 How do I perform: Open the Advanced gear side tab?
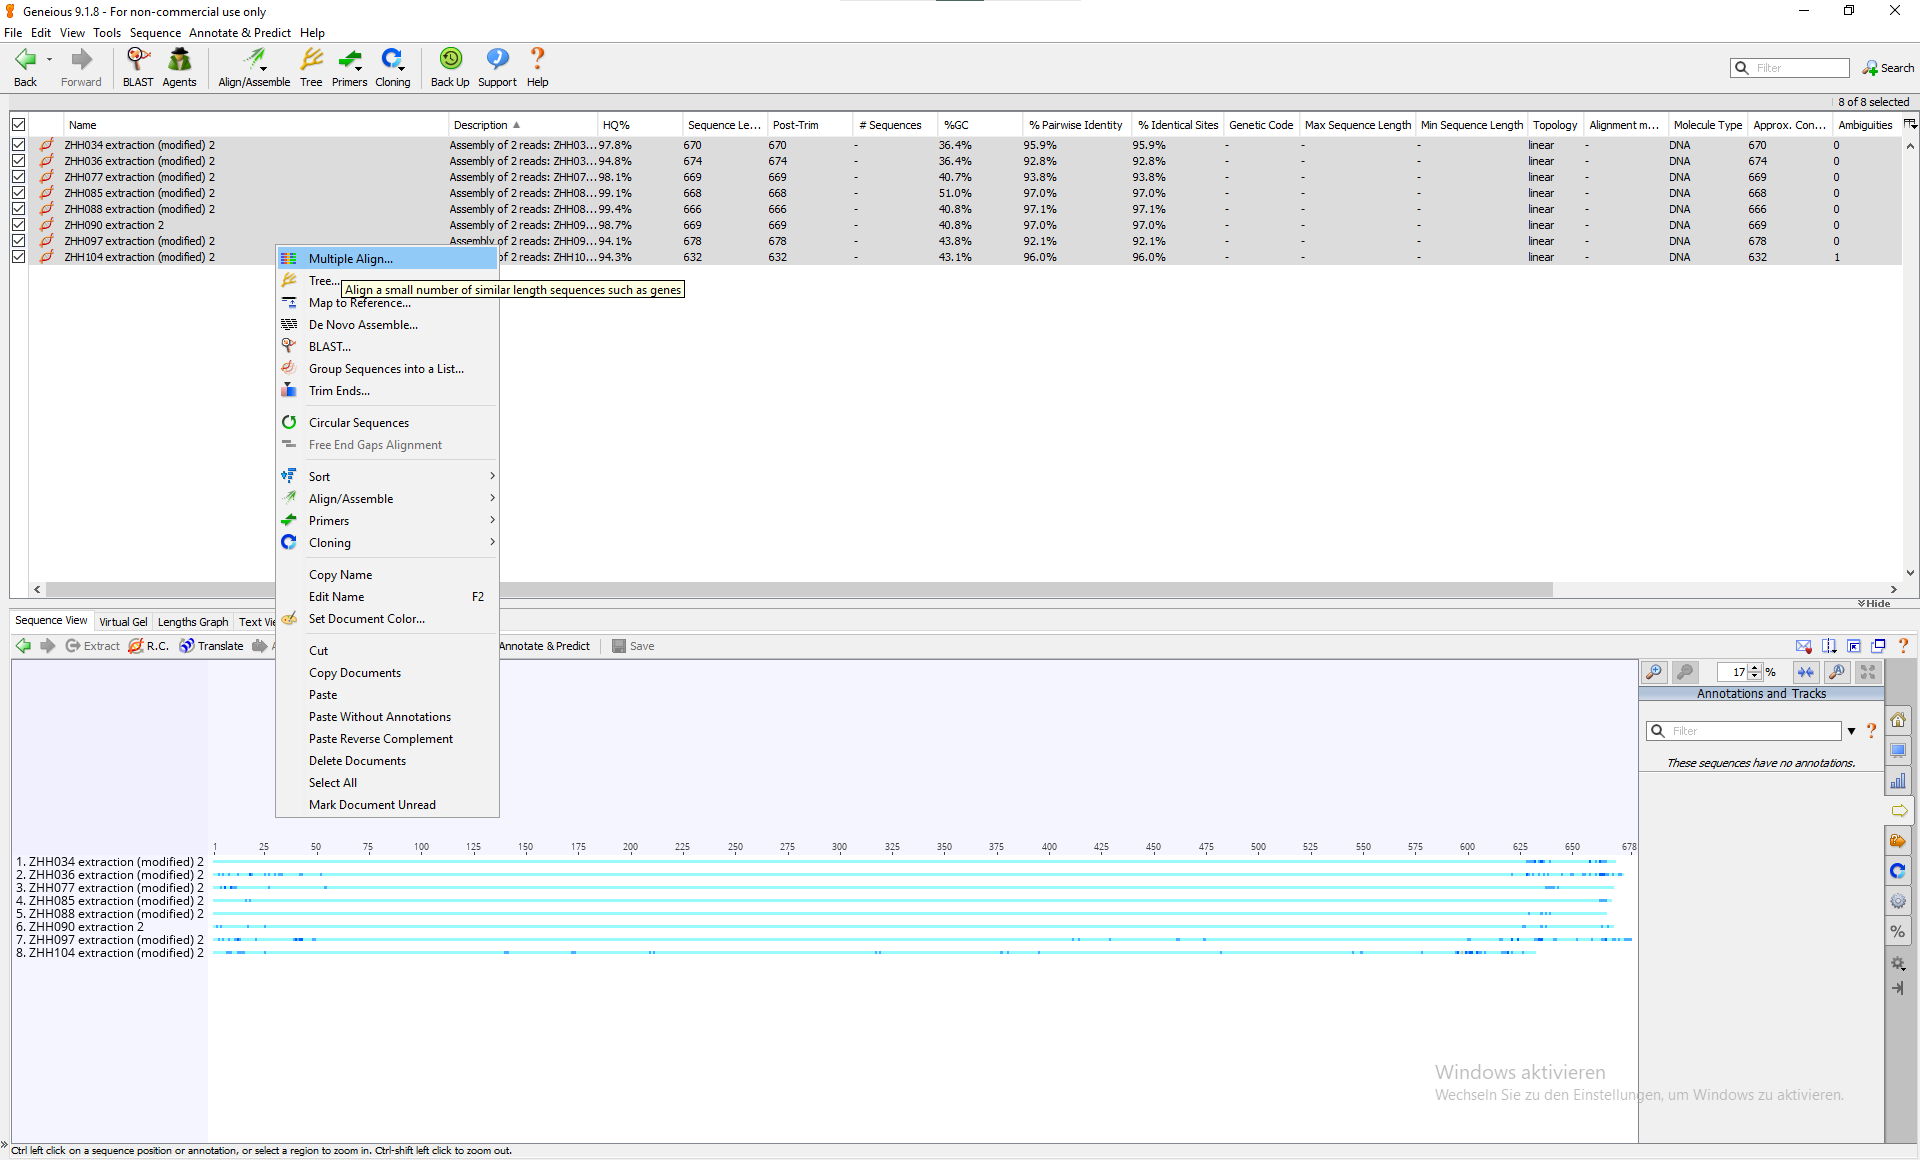tap(1897, 902)
